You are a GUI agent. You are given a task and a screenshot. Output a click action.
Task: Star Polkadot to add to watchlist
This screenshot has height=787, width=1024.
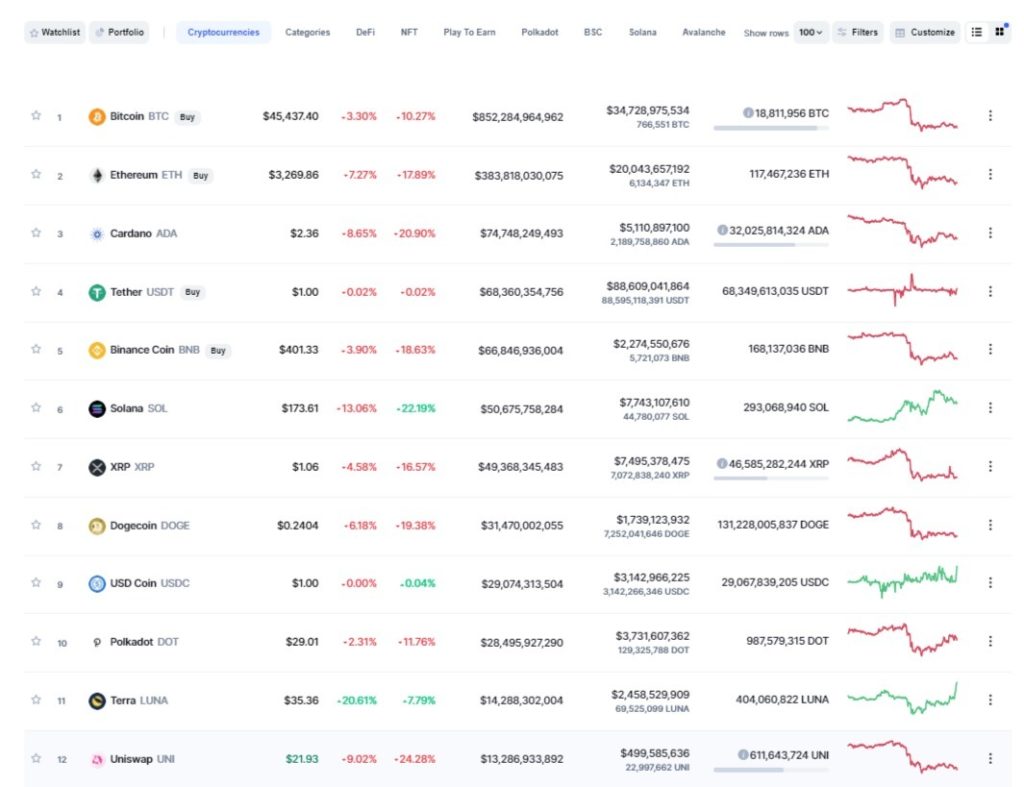[36, 641]
